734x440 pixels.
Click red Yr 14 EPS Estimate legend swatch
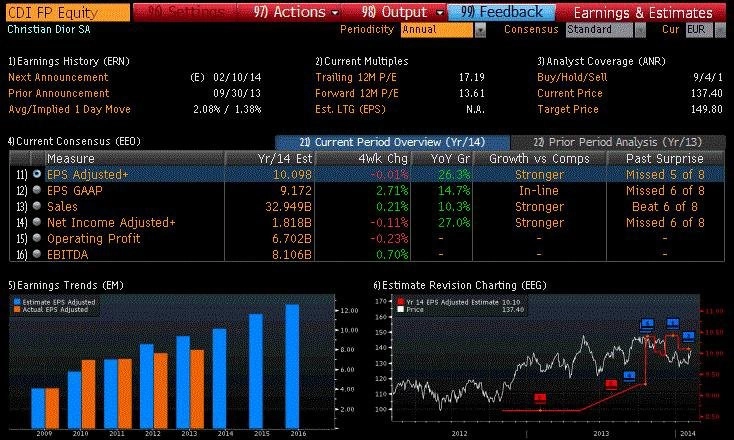click(x=400, y=302)
